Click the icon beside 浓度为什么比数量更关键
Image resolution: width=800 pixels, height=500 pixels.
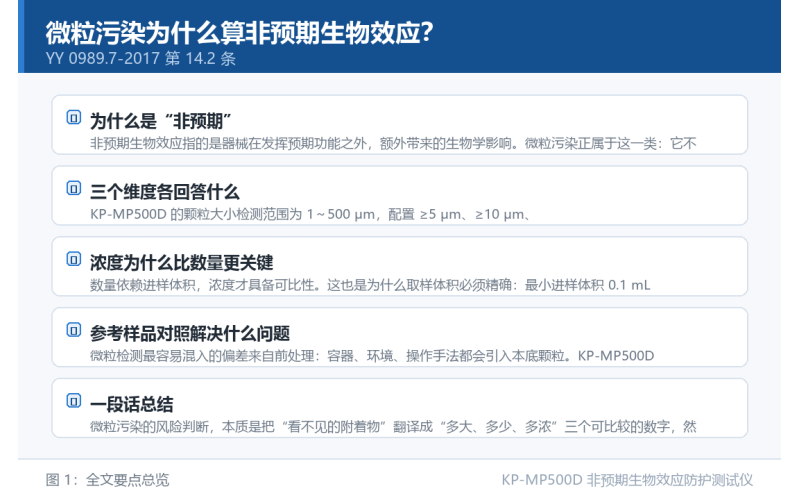coord(73,259)
